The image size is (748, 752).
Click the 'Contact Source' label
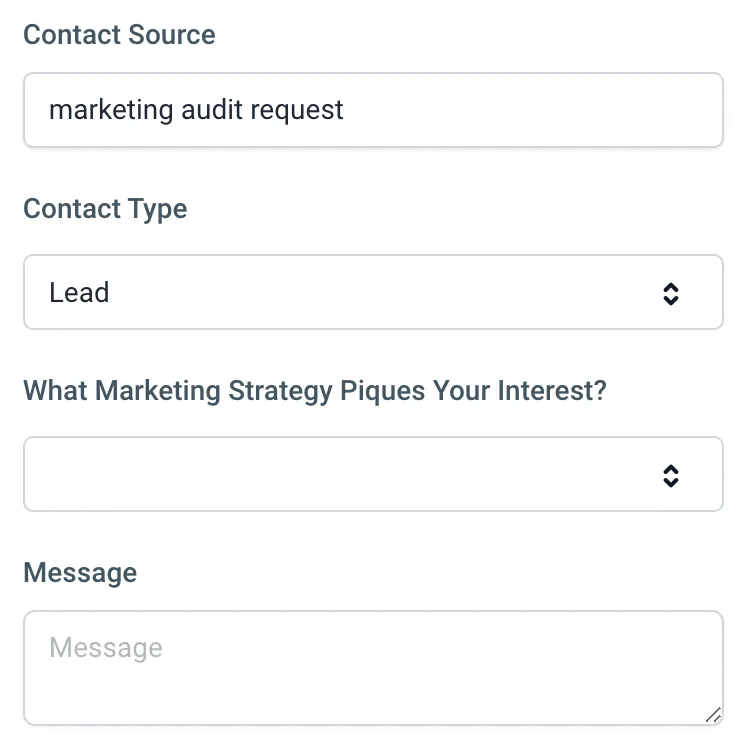click(119, 35)
